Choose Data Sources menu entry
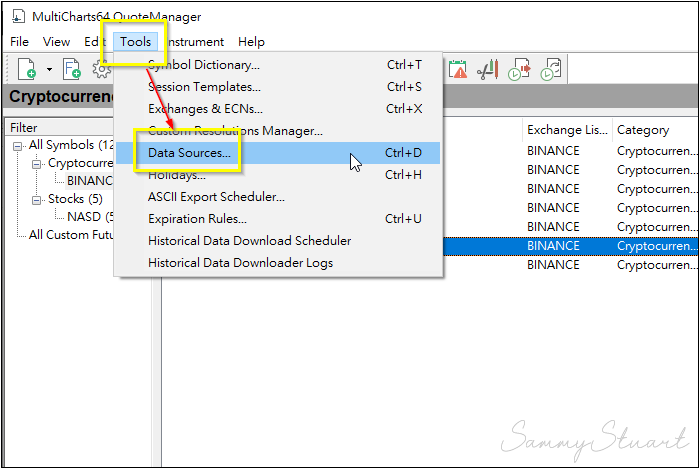The image size is (700, 469). coord(278,153)
